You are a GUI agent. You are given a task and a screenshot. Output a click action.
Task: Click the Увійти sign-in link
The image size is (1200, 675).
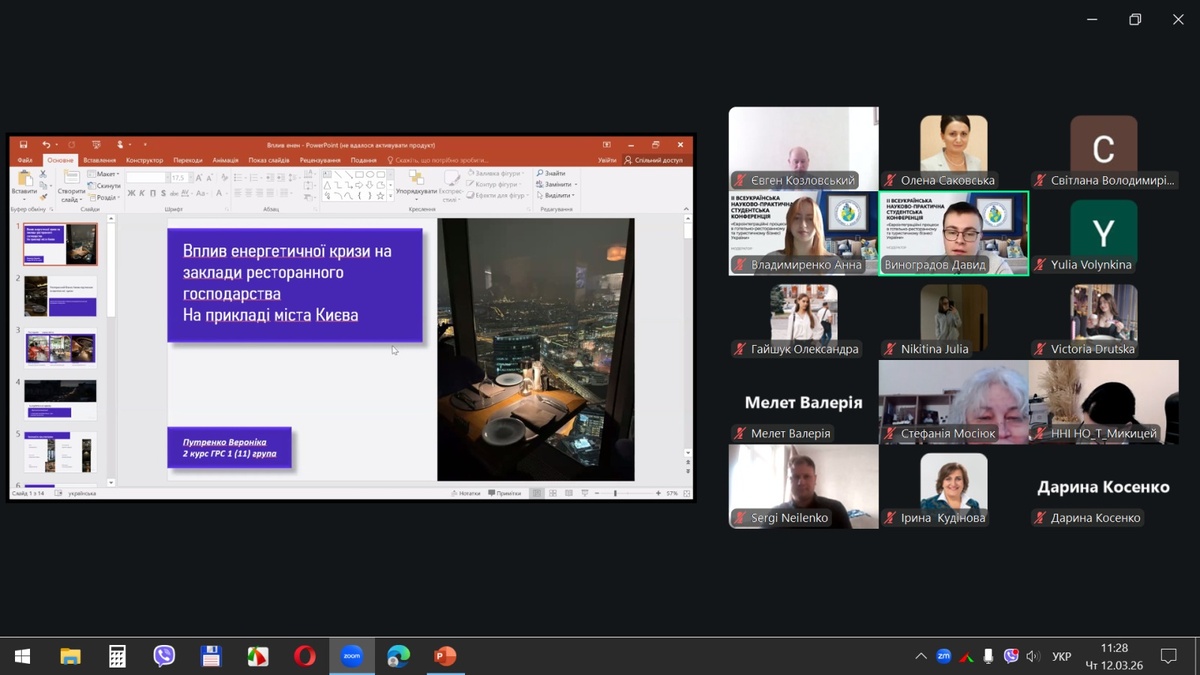click(x=607, y=160)
